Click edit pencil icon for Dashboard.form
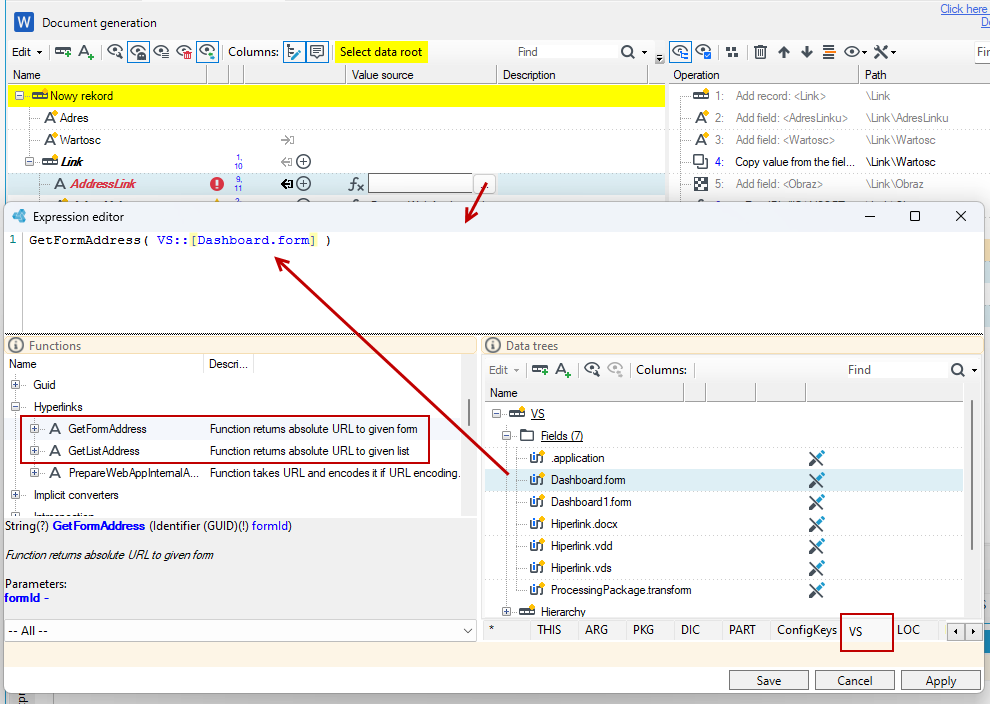990x704 pixels. pyautogui.click(x=816, y=480)
